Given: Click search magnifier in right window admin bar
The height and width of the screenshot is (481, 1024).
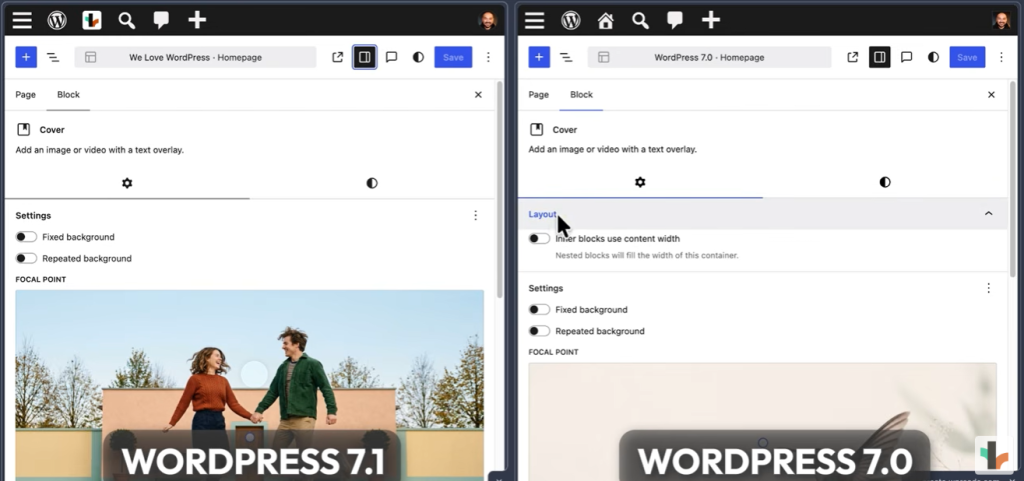Looking at the screenshot, I should pos(640,20).
